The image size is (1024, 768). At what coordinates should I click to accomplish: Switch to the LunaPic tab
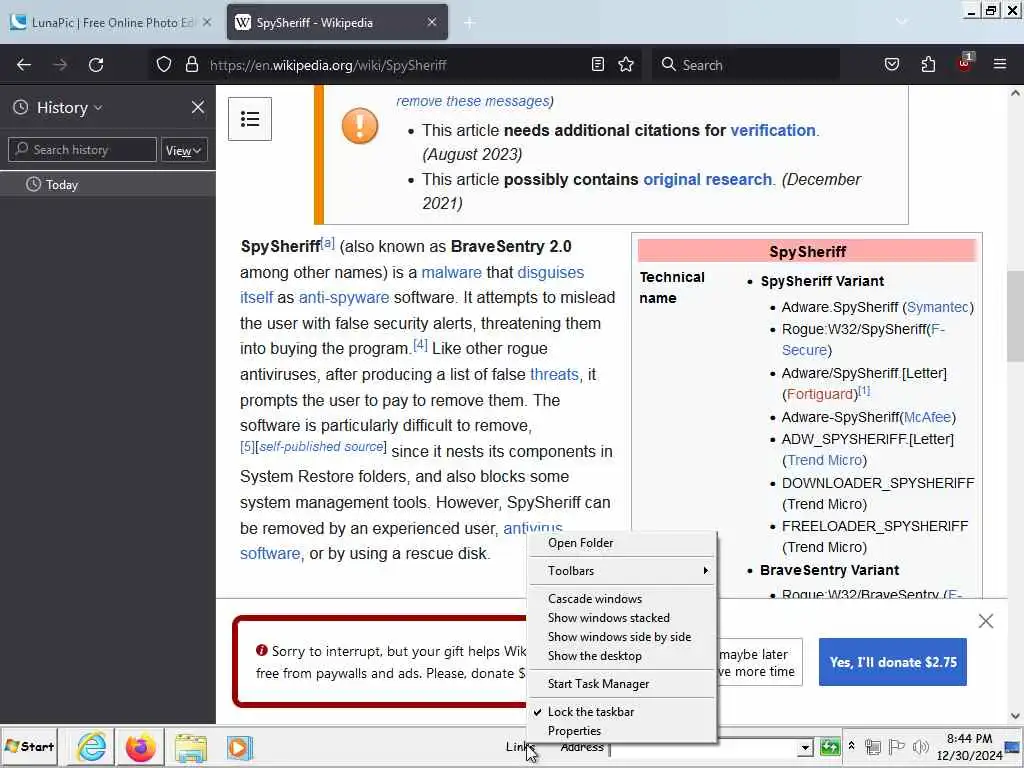click(x=112, y=22)
